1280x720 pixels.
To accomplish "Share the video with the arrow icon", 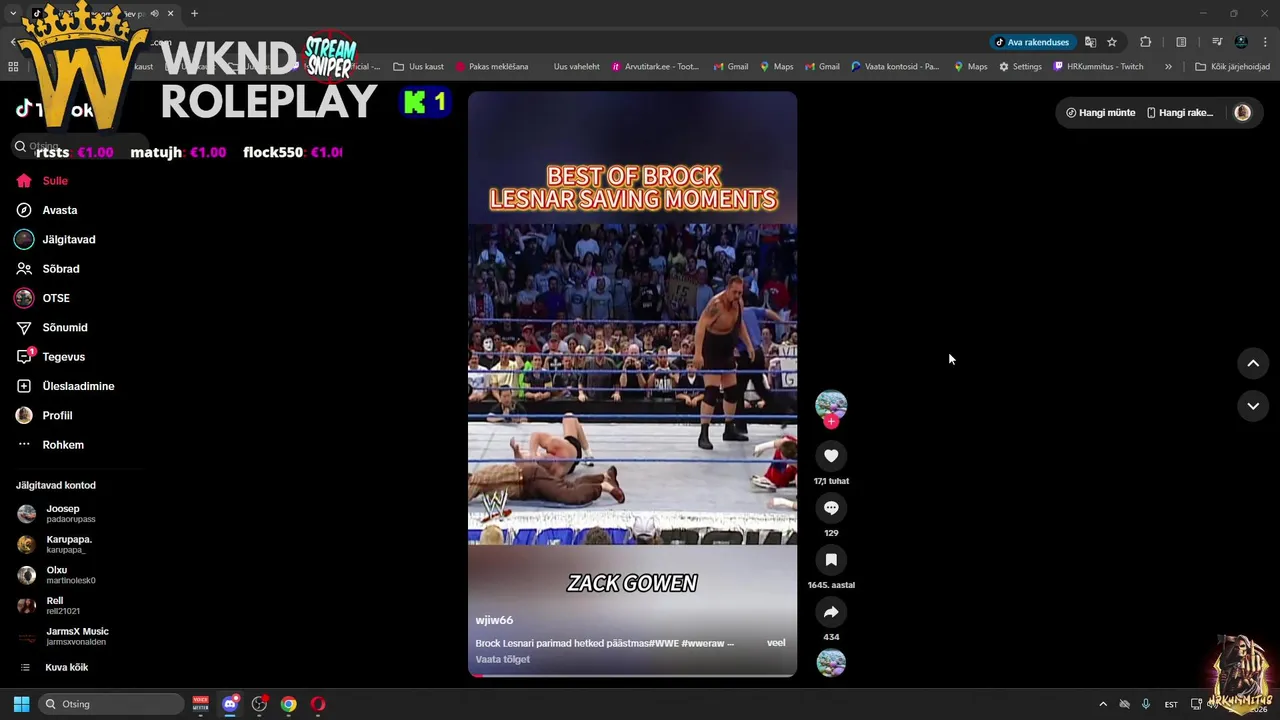I will pos(831,612).
